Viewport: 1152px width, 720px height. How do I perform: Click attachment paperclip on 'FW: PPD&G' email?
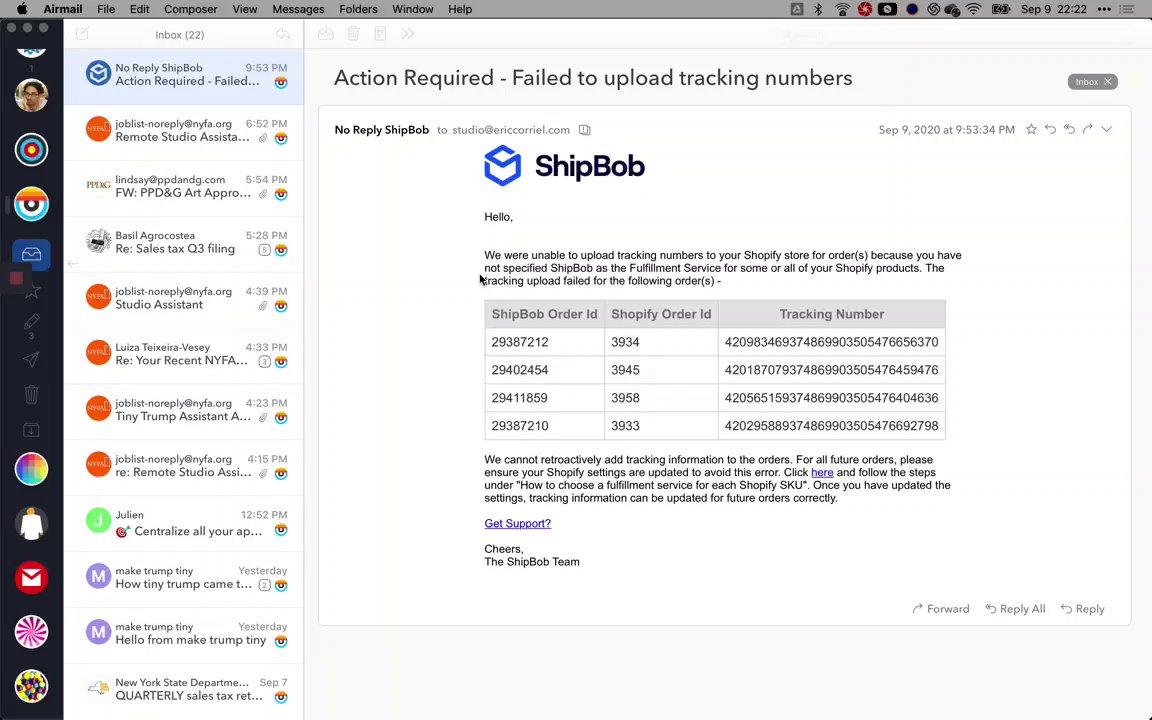pos(263,194)
